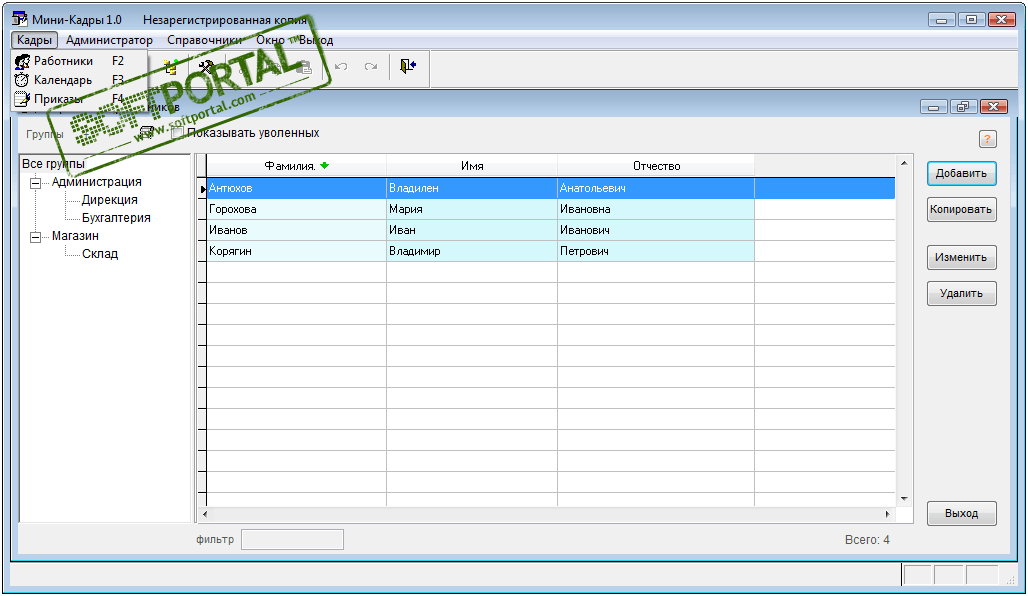Click the cell reading Ивановна
This screenshot has width=1028, height=596.
coord(656,209)
